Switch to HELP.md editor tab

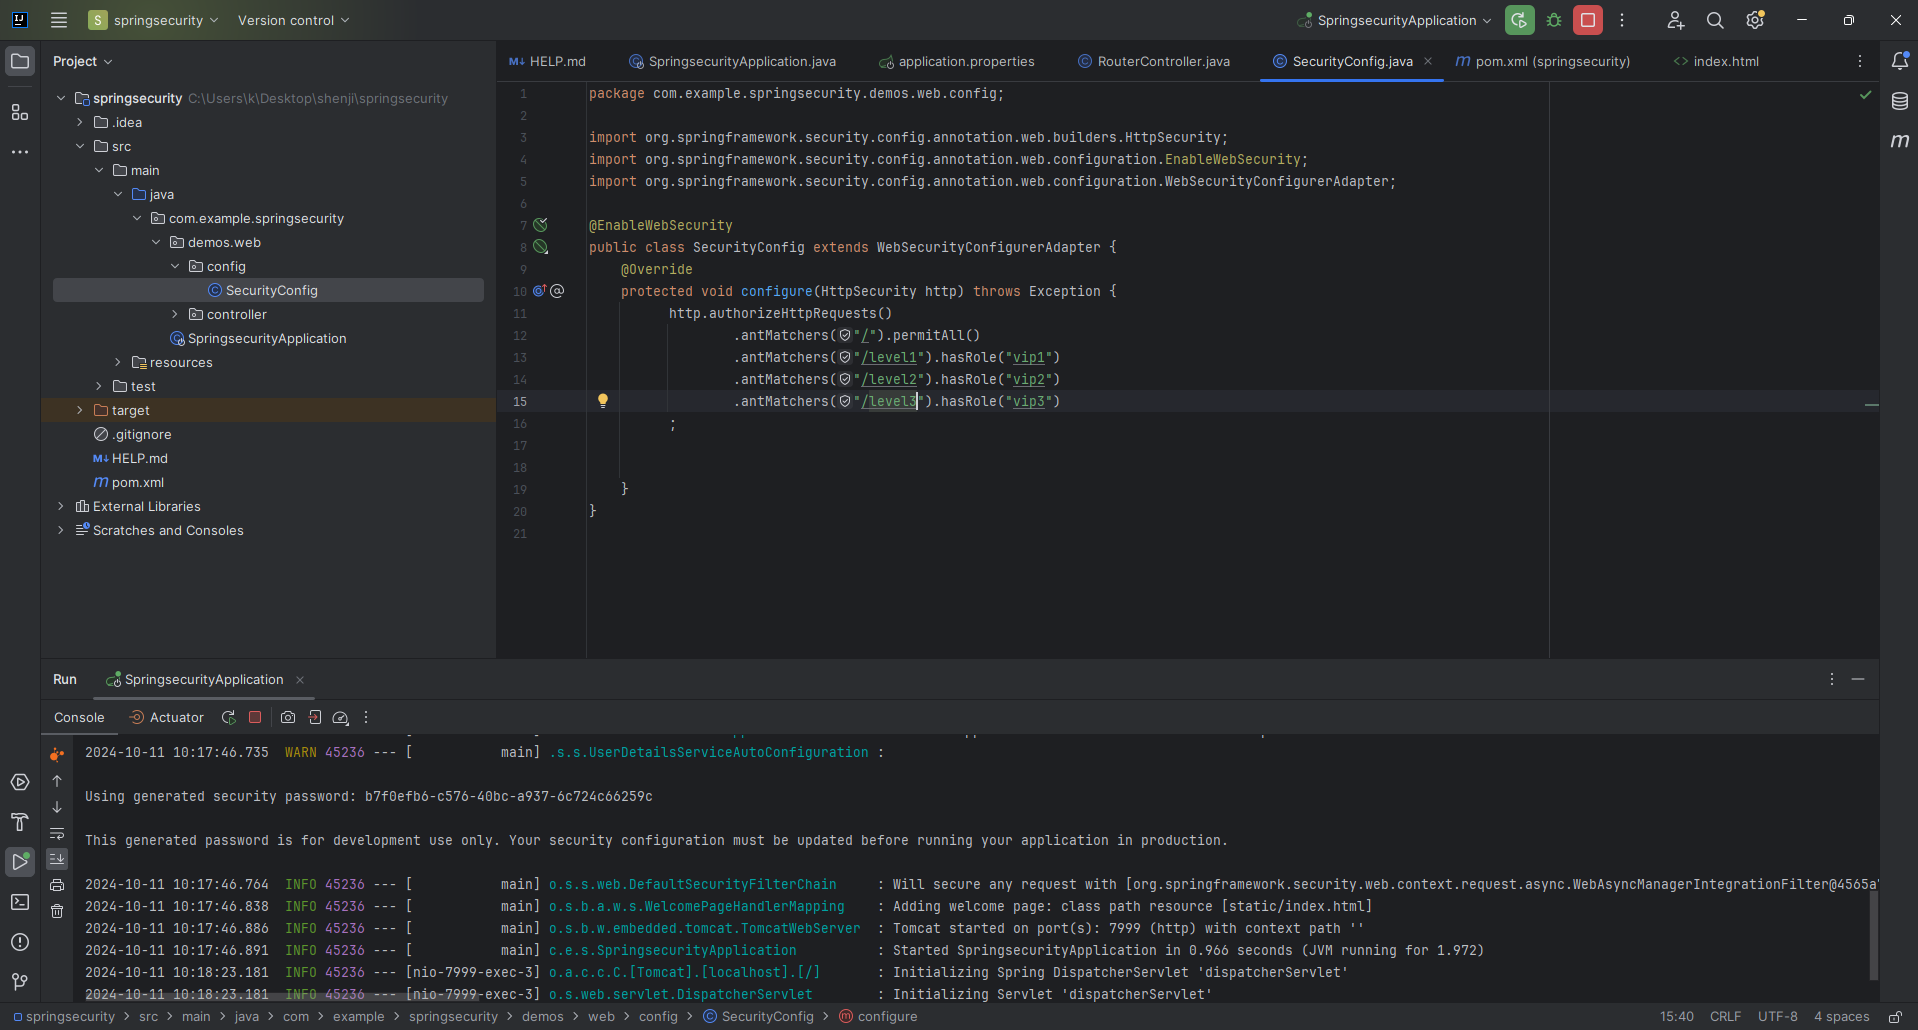tap(547, 61)
